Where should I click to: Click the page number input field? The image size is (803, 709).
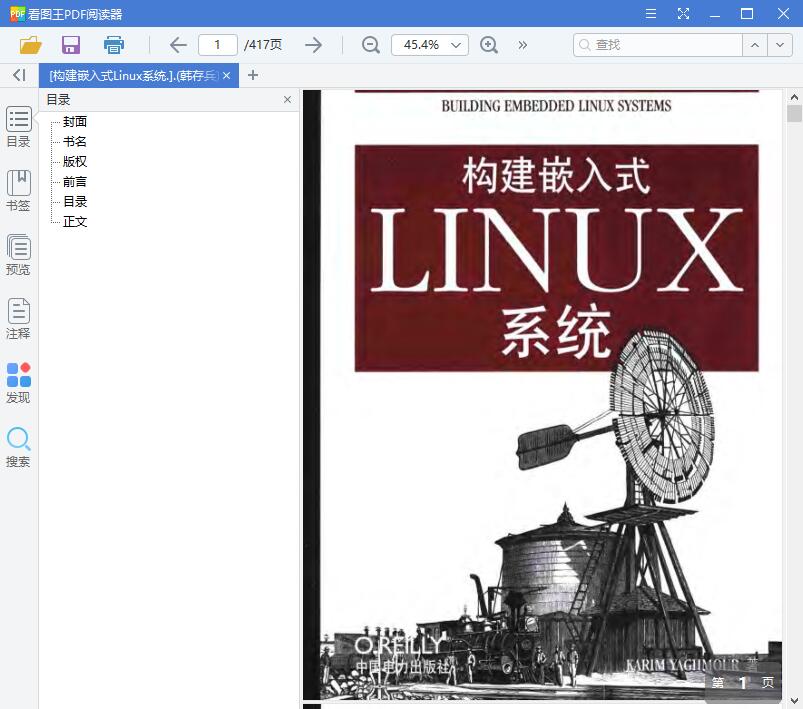pyautogui.click(x=218, y=45)
